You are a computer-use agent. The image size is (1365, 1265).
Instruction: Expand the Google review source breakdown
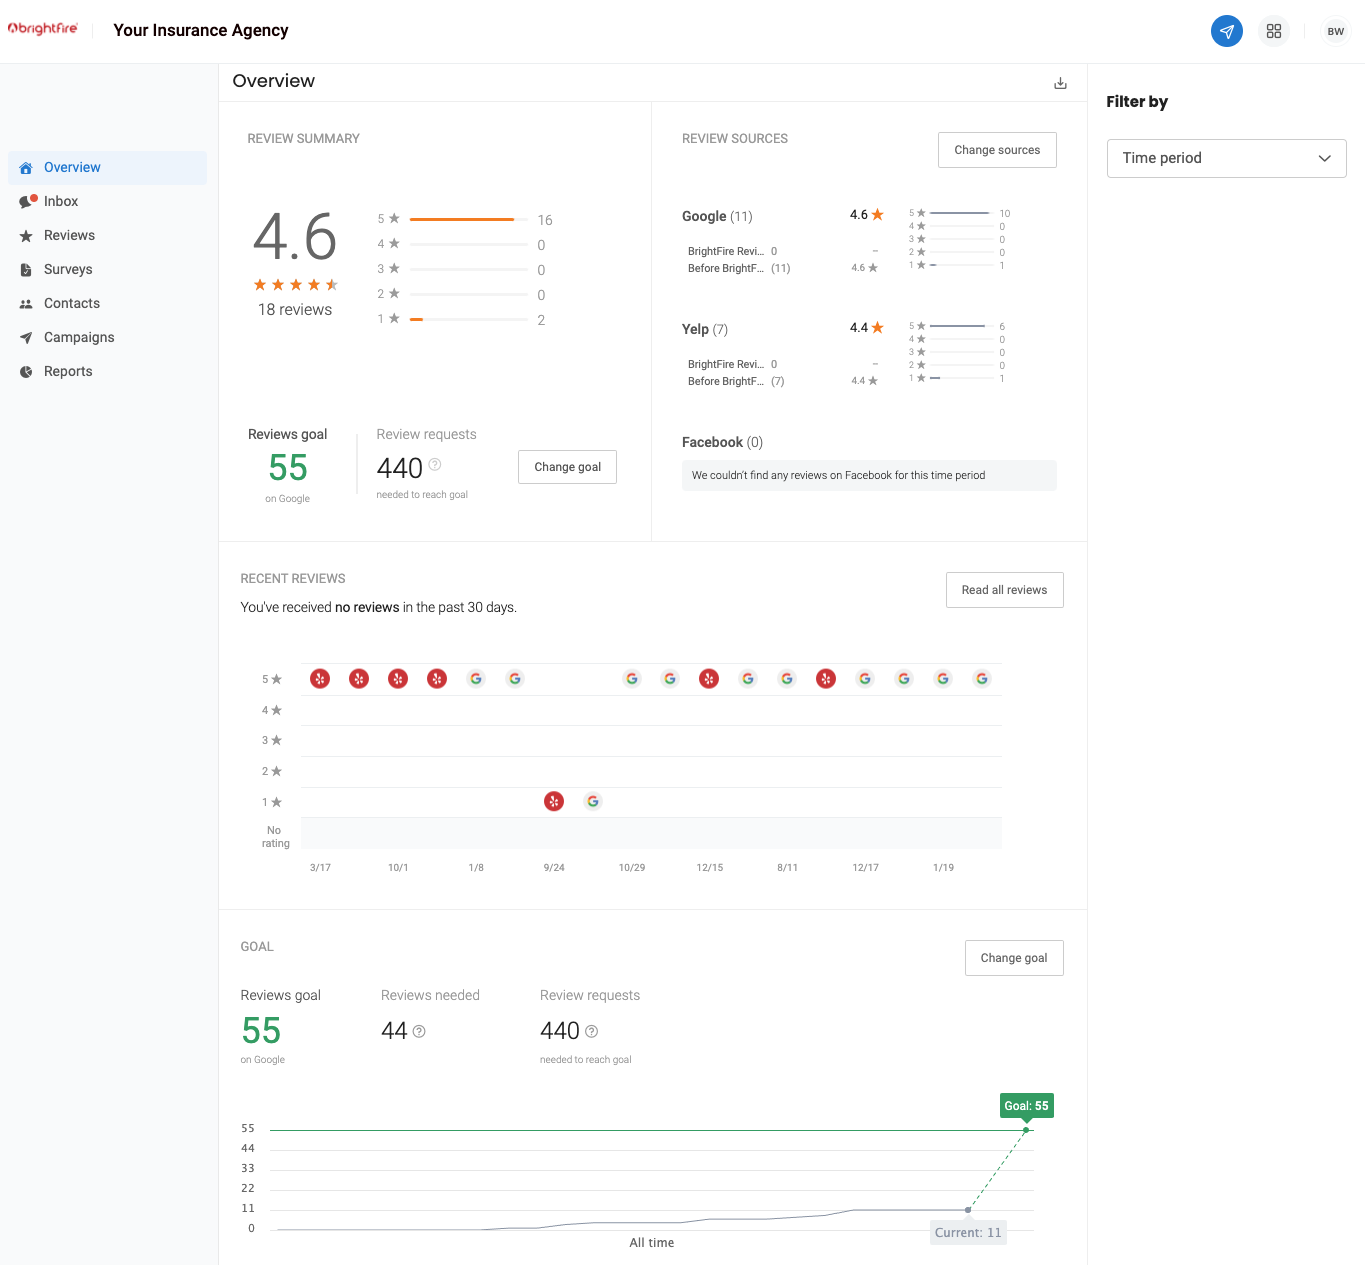click(716, 216)
